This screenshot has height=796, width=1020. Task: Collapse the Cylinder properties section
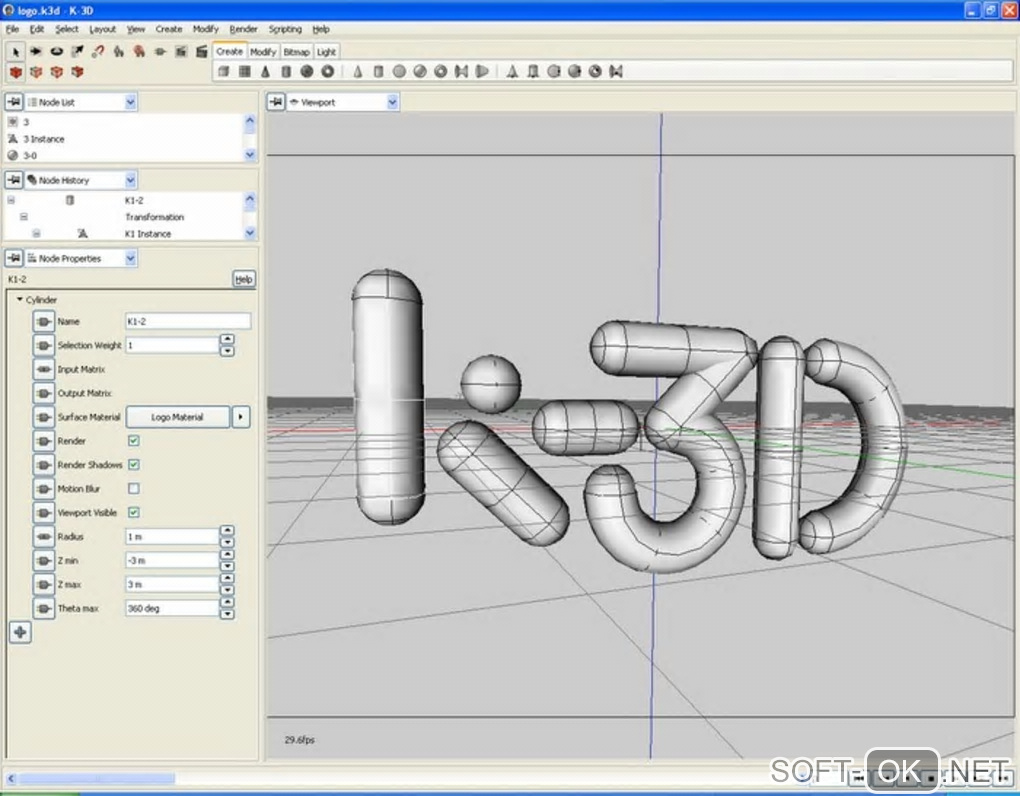pyautogui.click(x=19, y=299)
